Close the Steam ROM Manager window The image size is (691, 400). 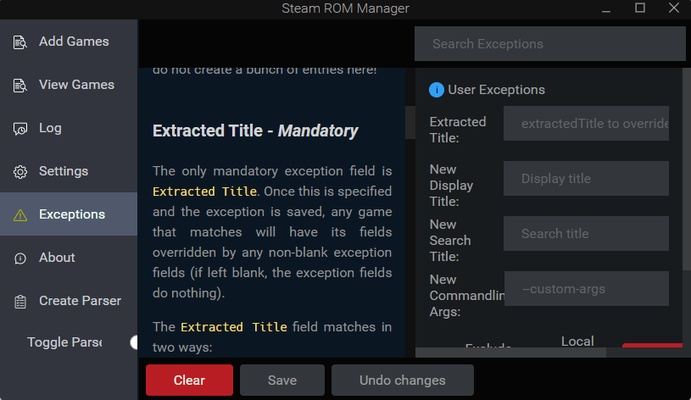pos(674,8)
